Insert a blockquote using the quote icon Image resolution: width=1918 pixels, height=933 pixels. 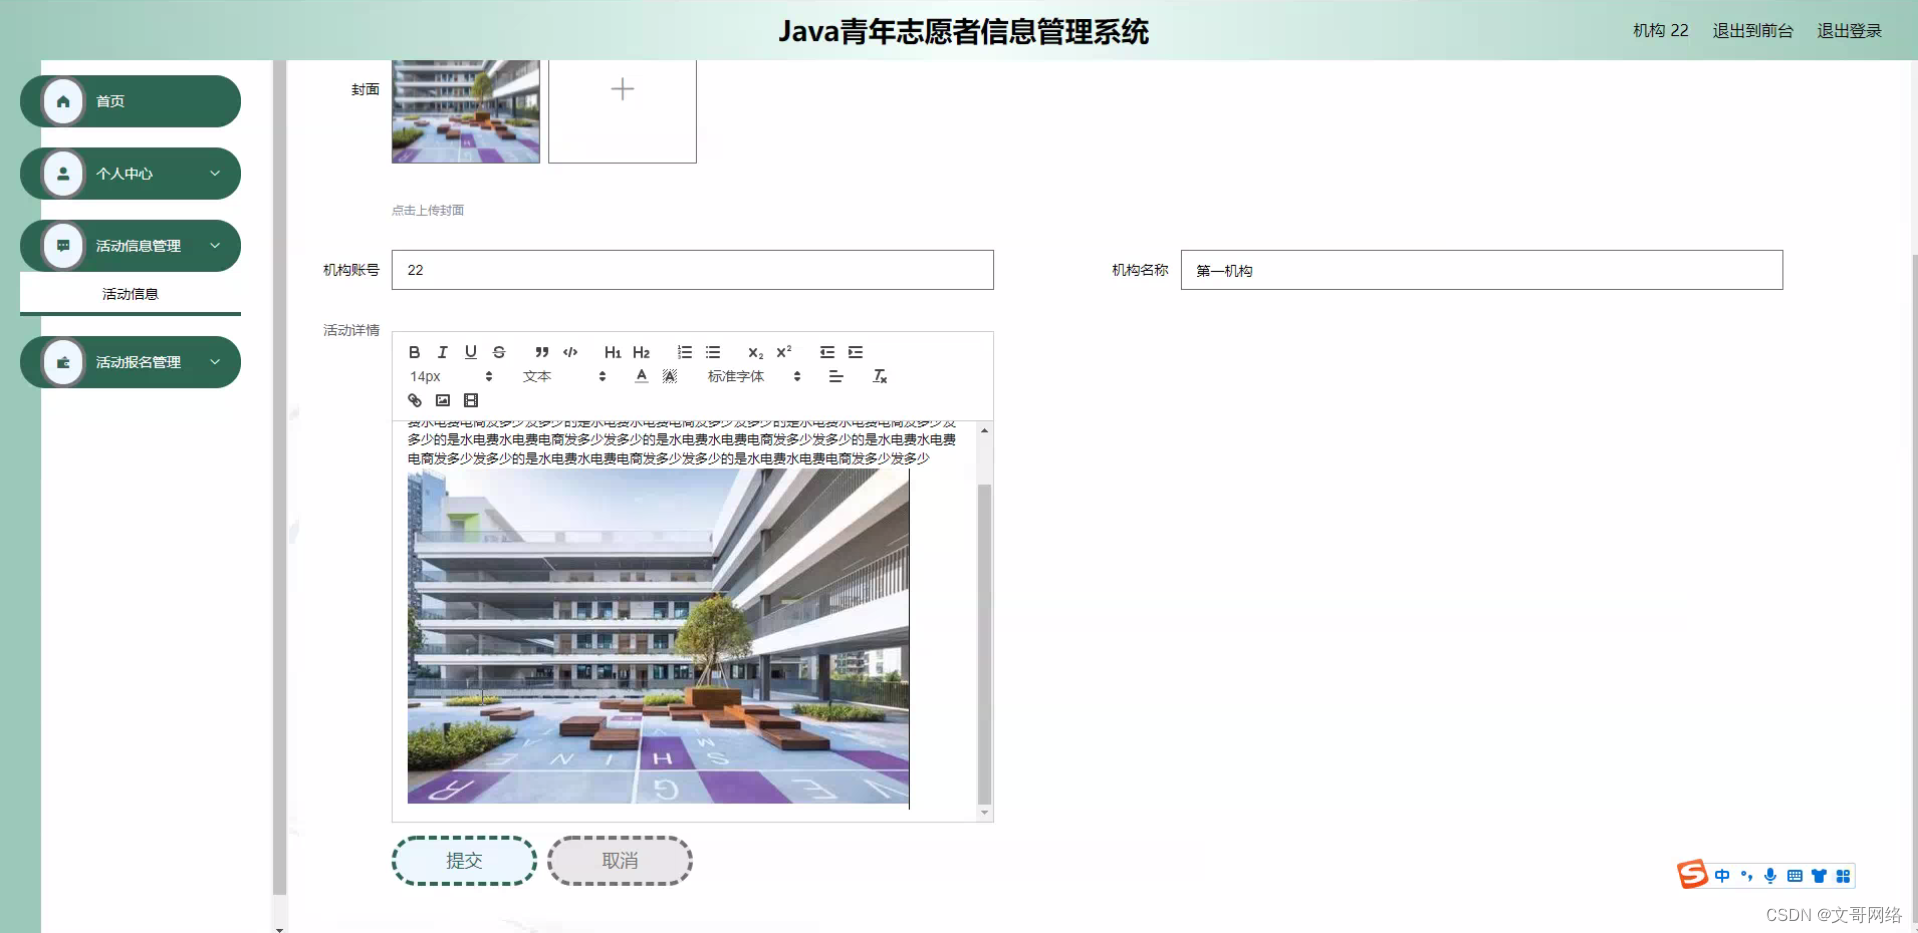[x=541, y=352]
